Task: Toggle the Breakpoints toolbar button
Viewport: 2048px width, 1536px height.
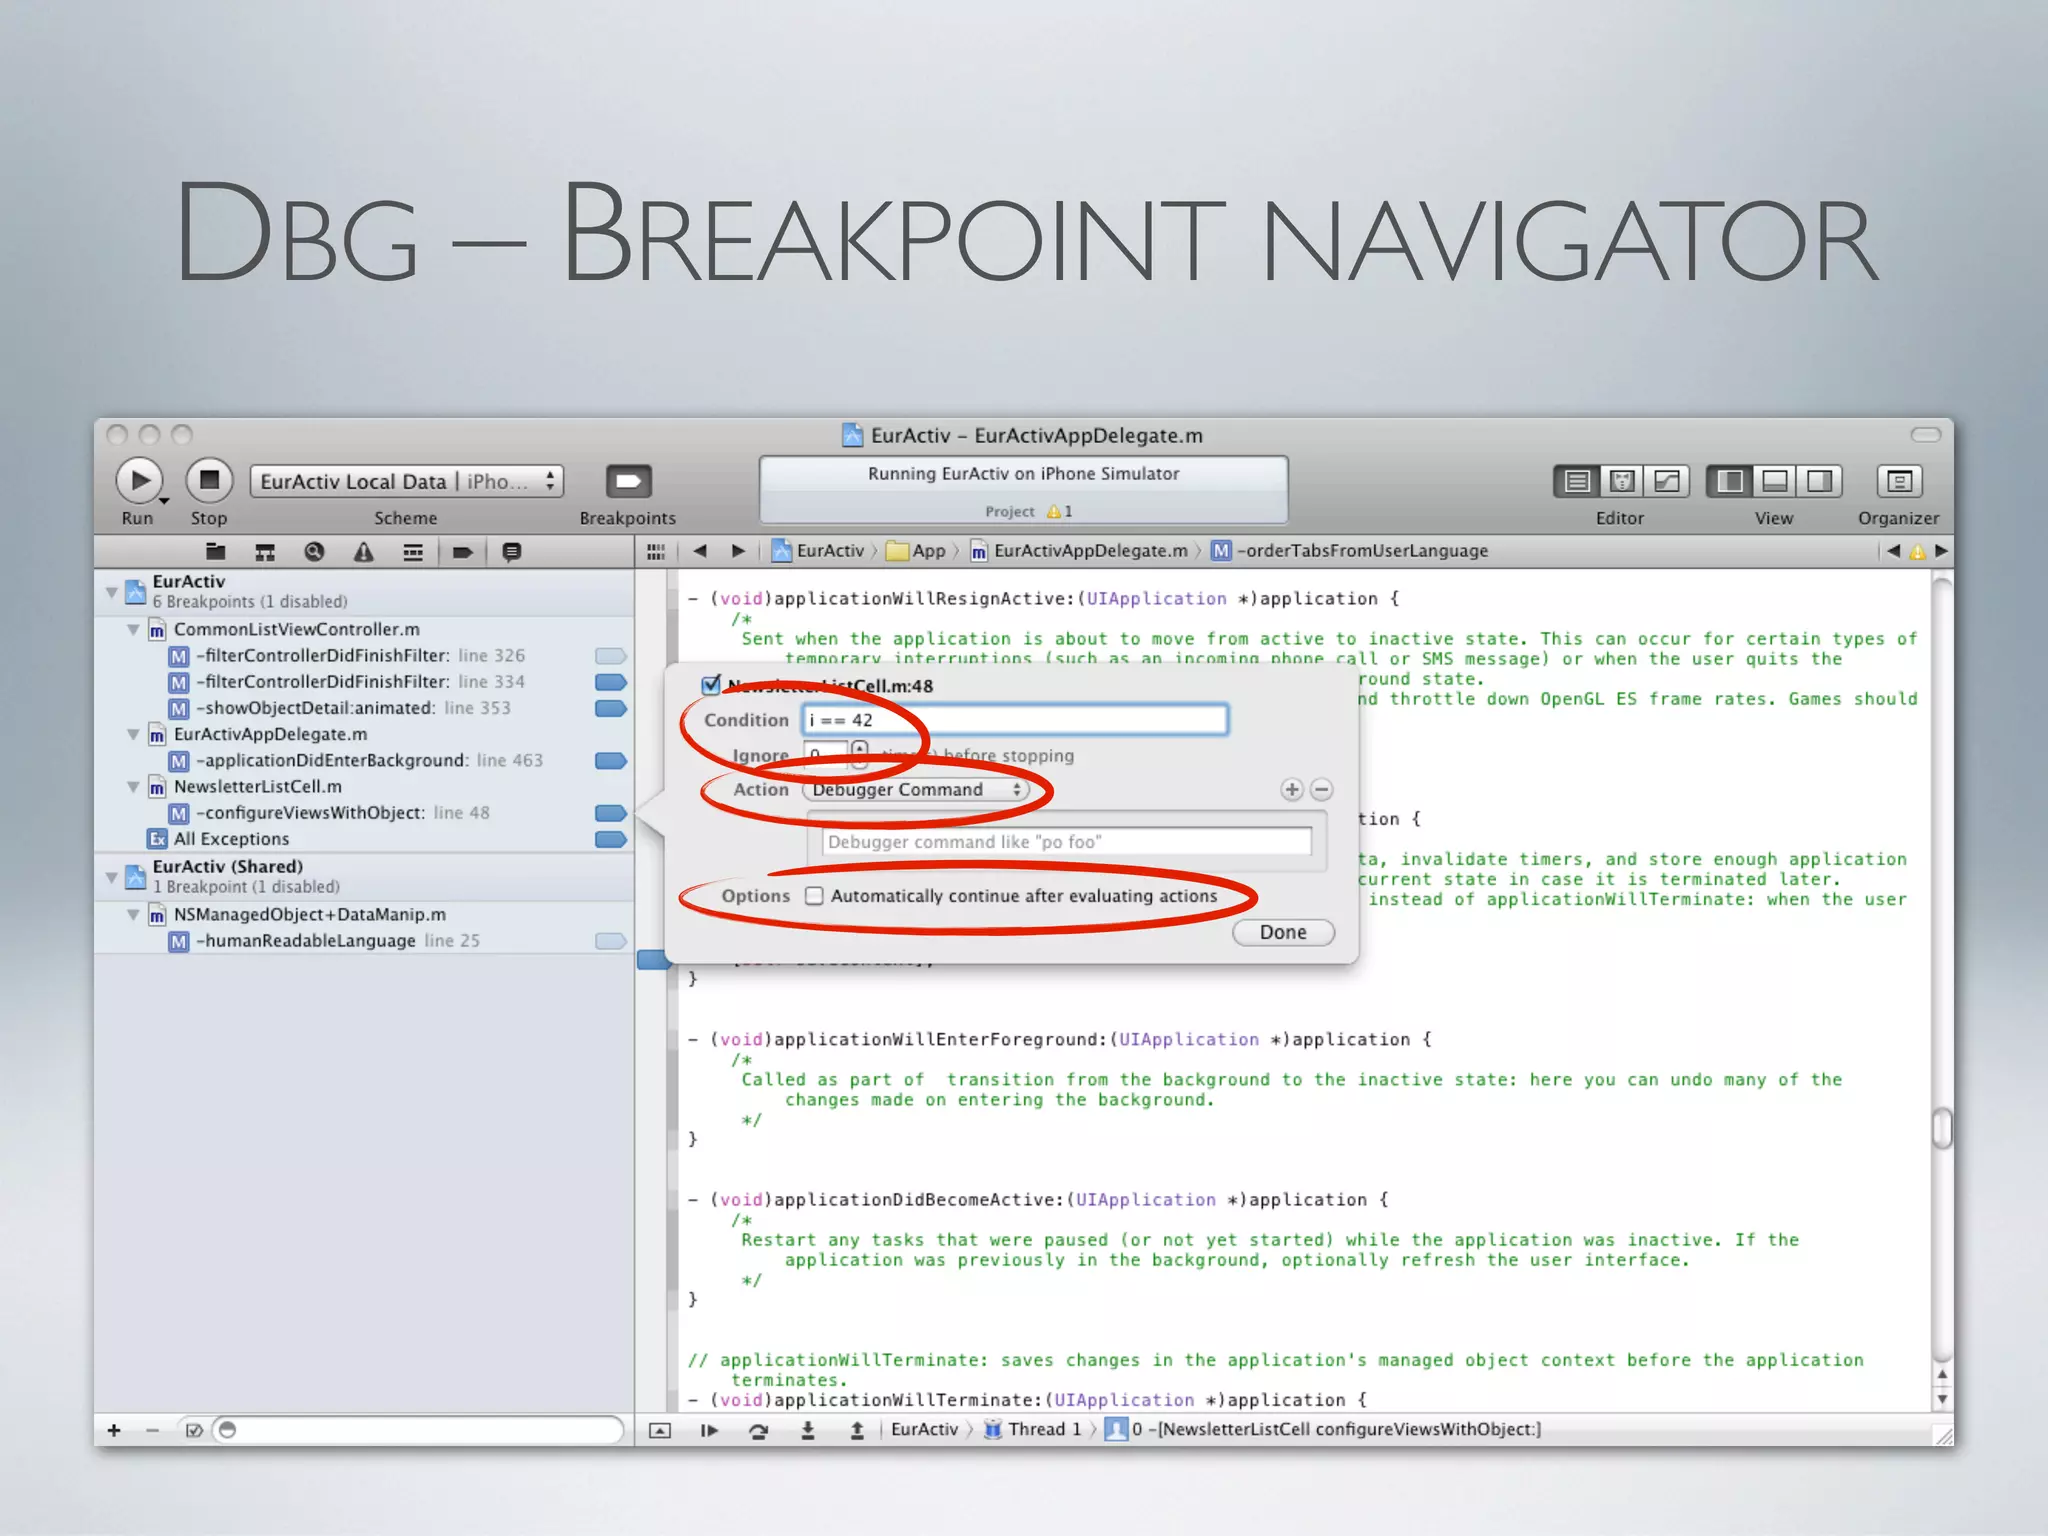Action: click(628, 481)
